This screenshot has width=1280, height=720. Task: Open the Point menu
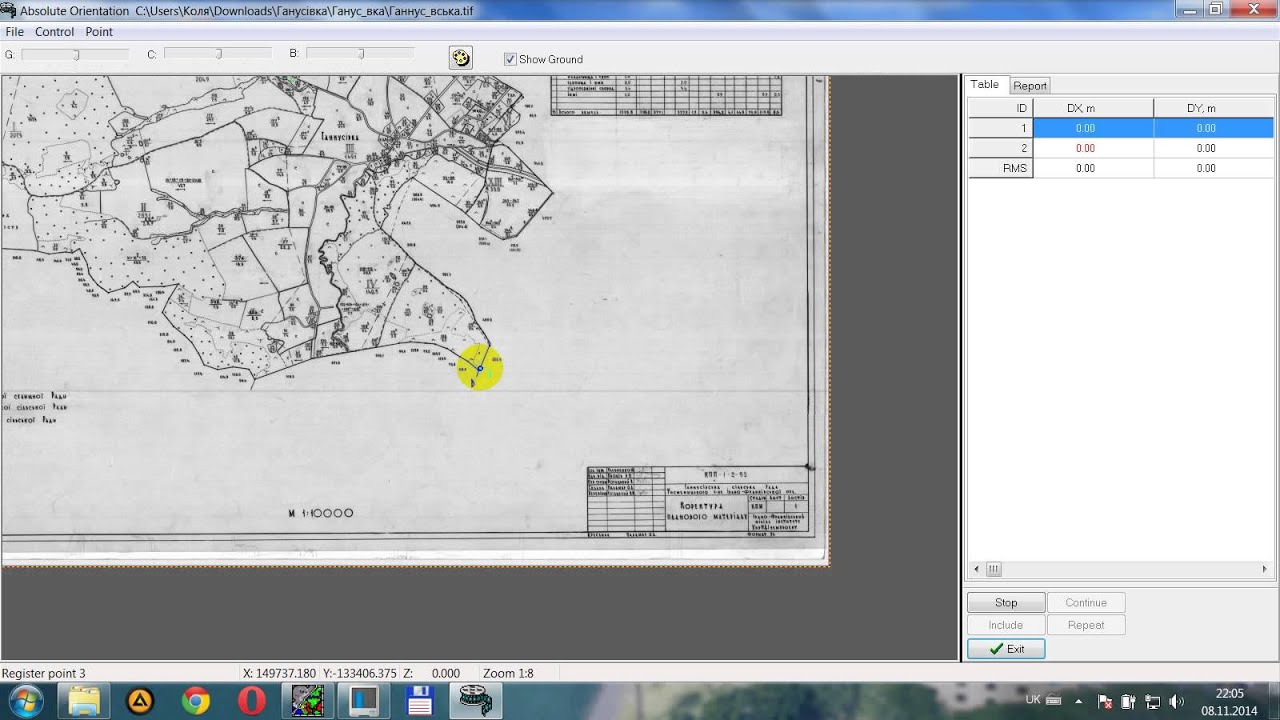(99, 32)
